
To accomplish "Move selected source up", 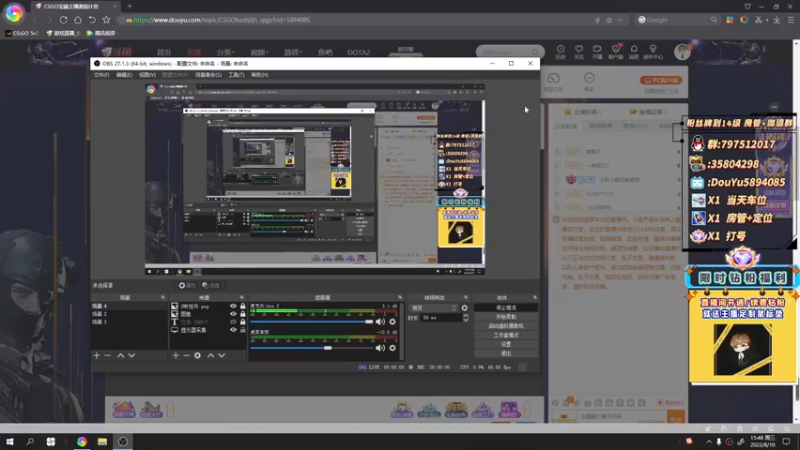I will pos(210,355).
